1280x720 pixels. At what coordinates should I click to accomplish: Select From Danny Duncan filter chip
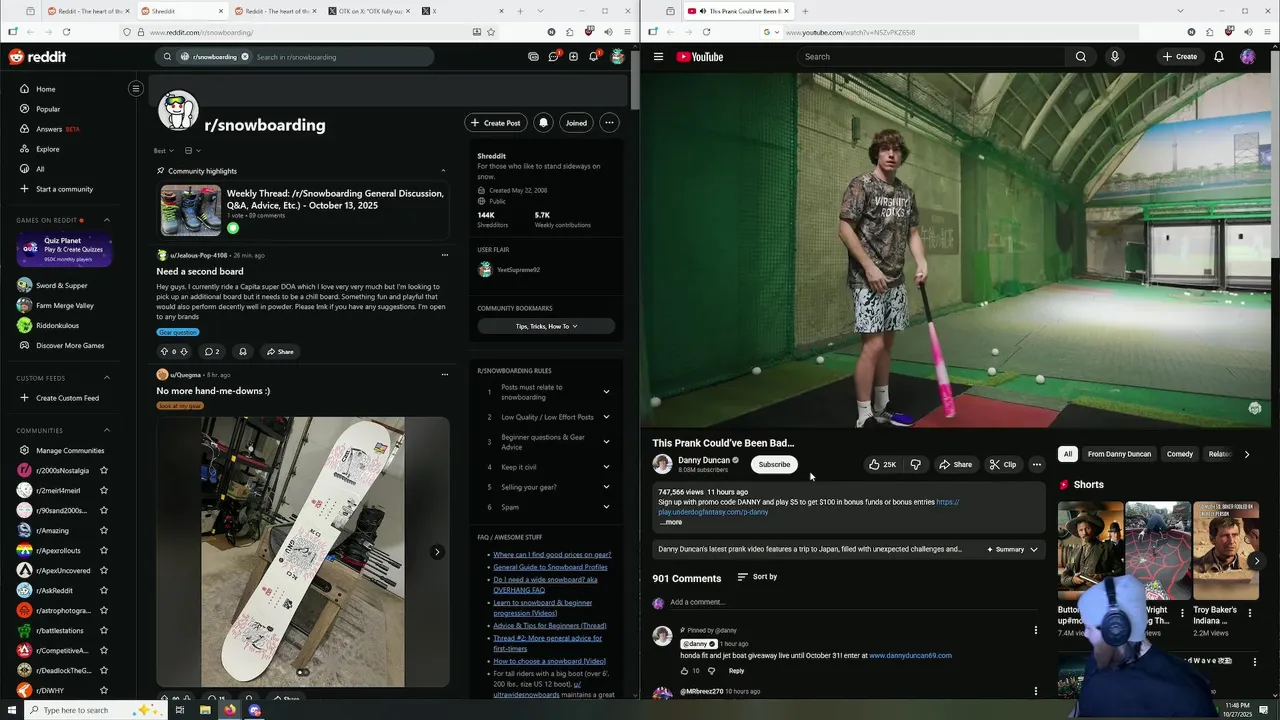[x=1119, y=454]
